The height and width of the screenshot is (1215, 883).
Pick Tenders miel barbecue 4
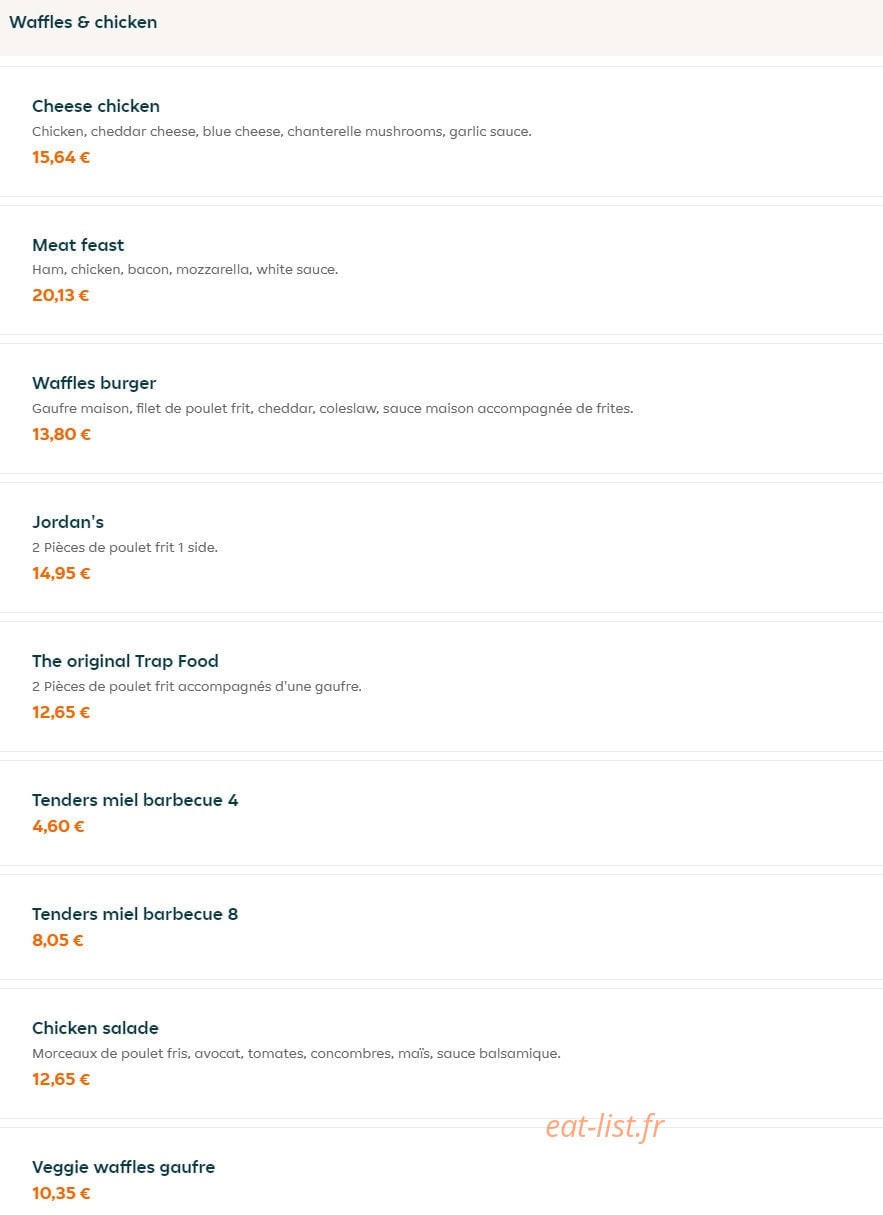441,813
